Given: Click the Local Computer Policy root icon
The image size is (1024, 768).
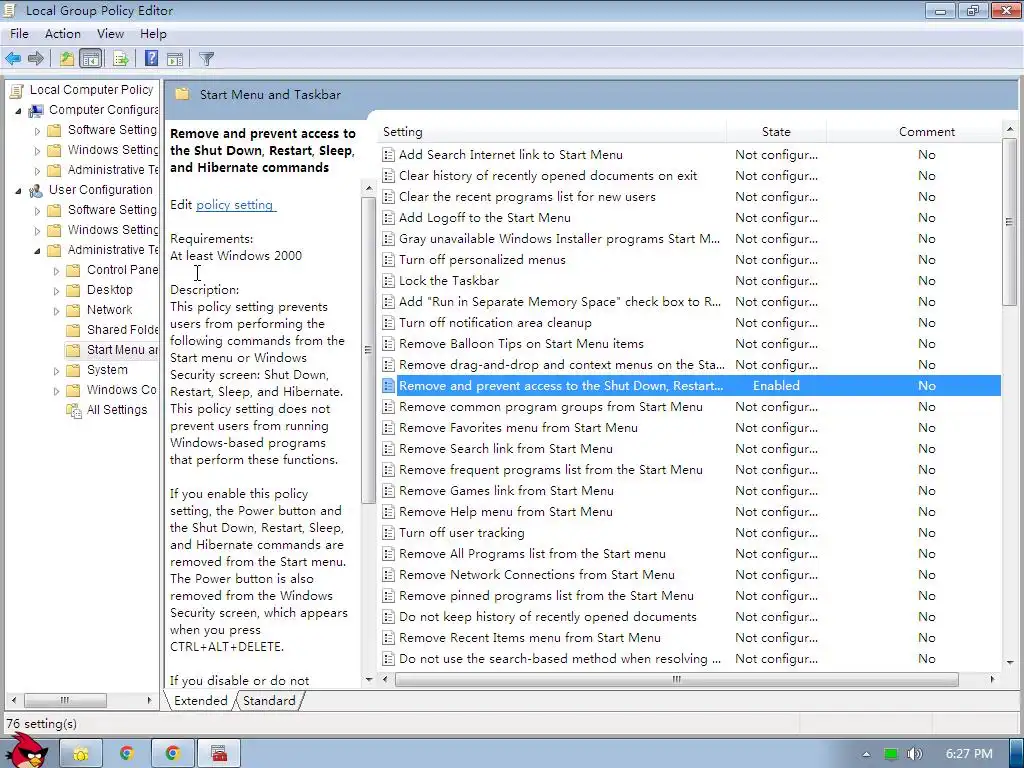Looking at the screenshot, I should point(17,90).
